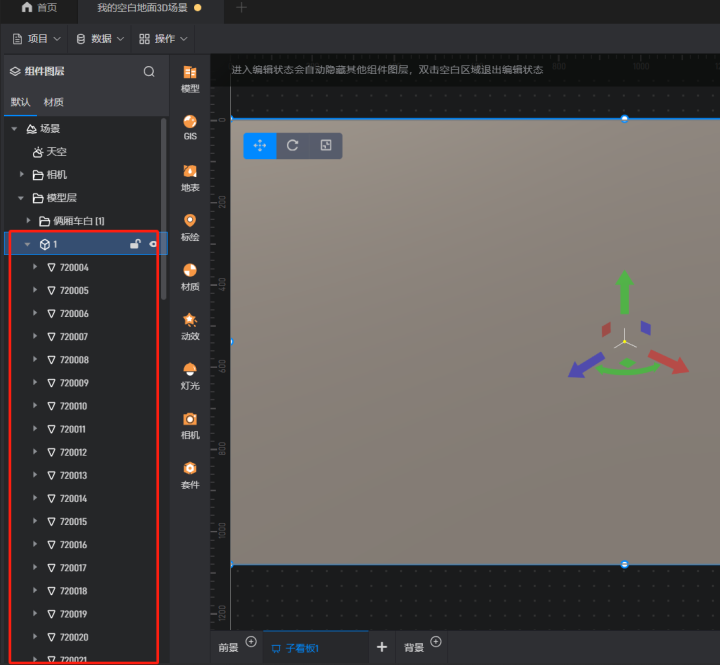This screenshot has height=665, width=720.
Task: Click the layer panel vertical scrollbar
Action: coord(163,209)
